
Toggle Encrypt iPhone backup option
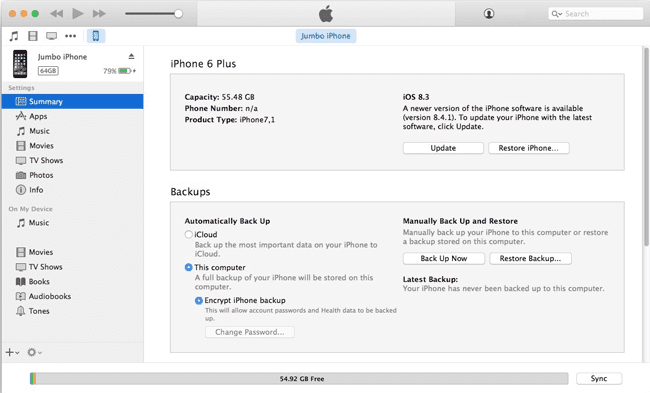[199, 301]
